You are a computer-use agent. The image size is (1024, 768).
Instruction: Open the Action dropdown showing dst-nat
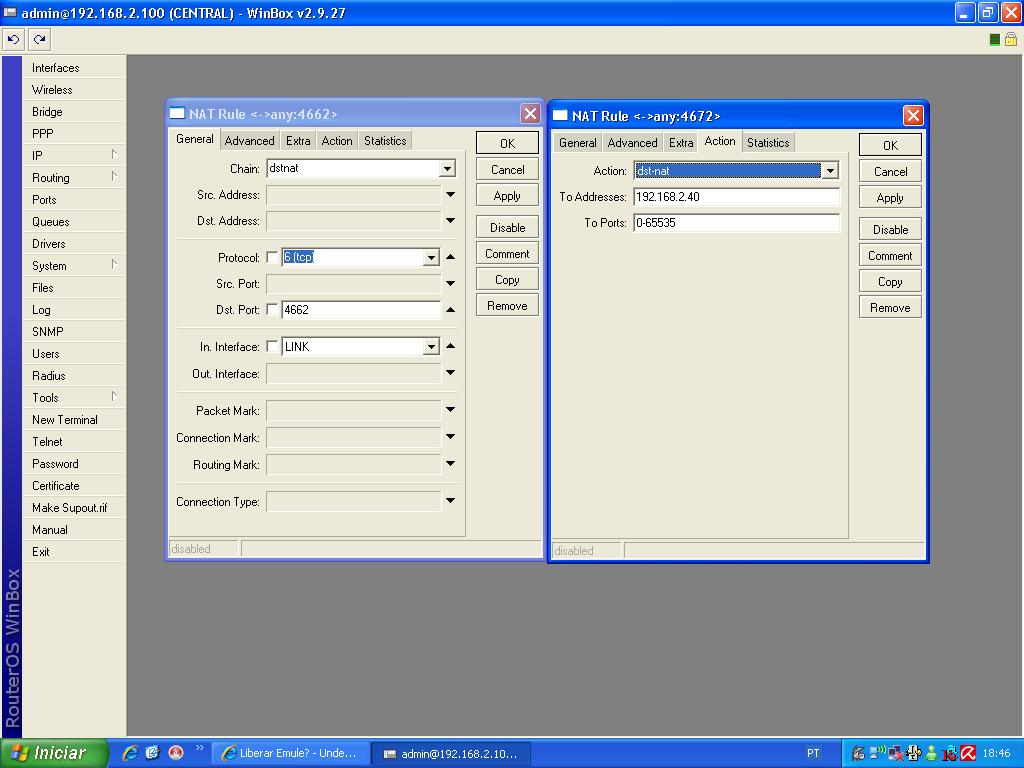(x=829, y=171)
